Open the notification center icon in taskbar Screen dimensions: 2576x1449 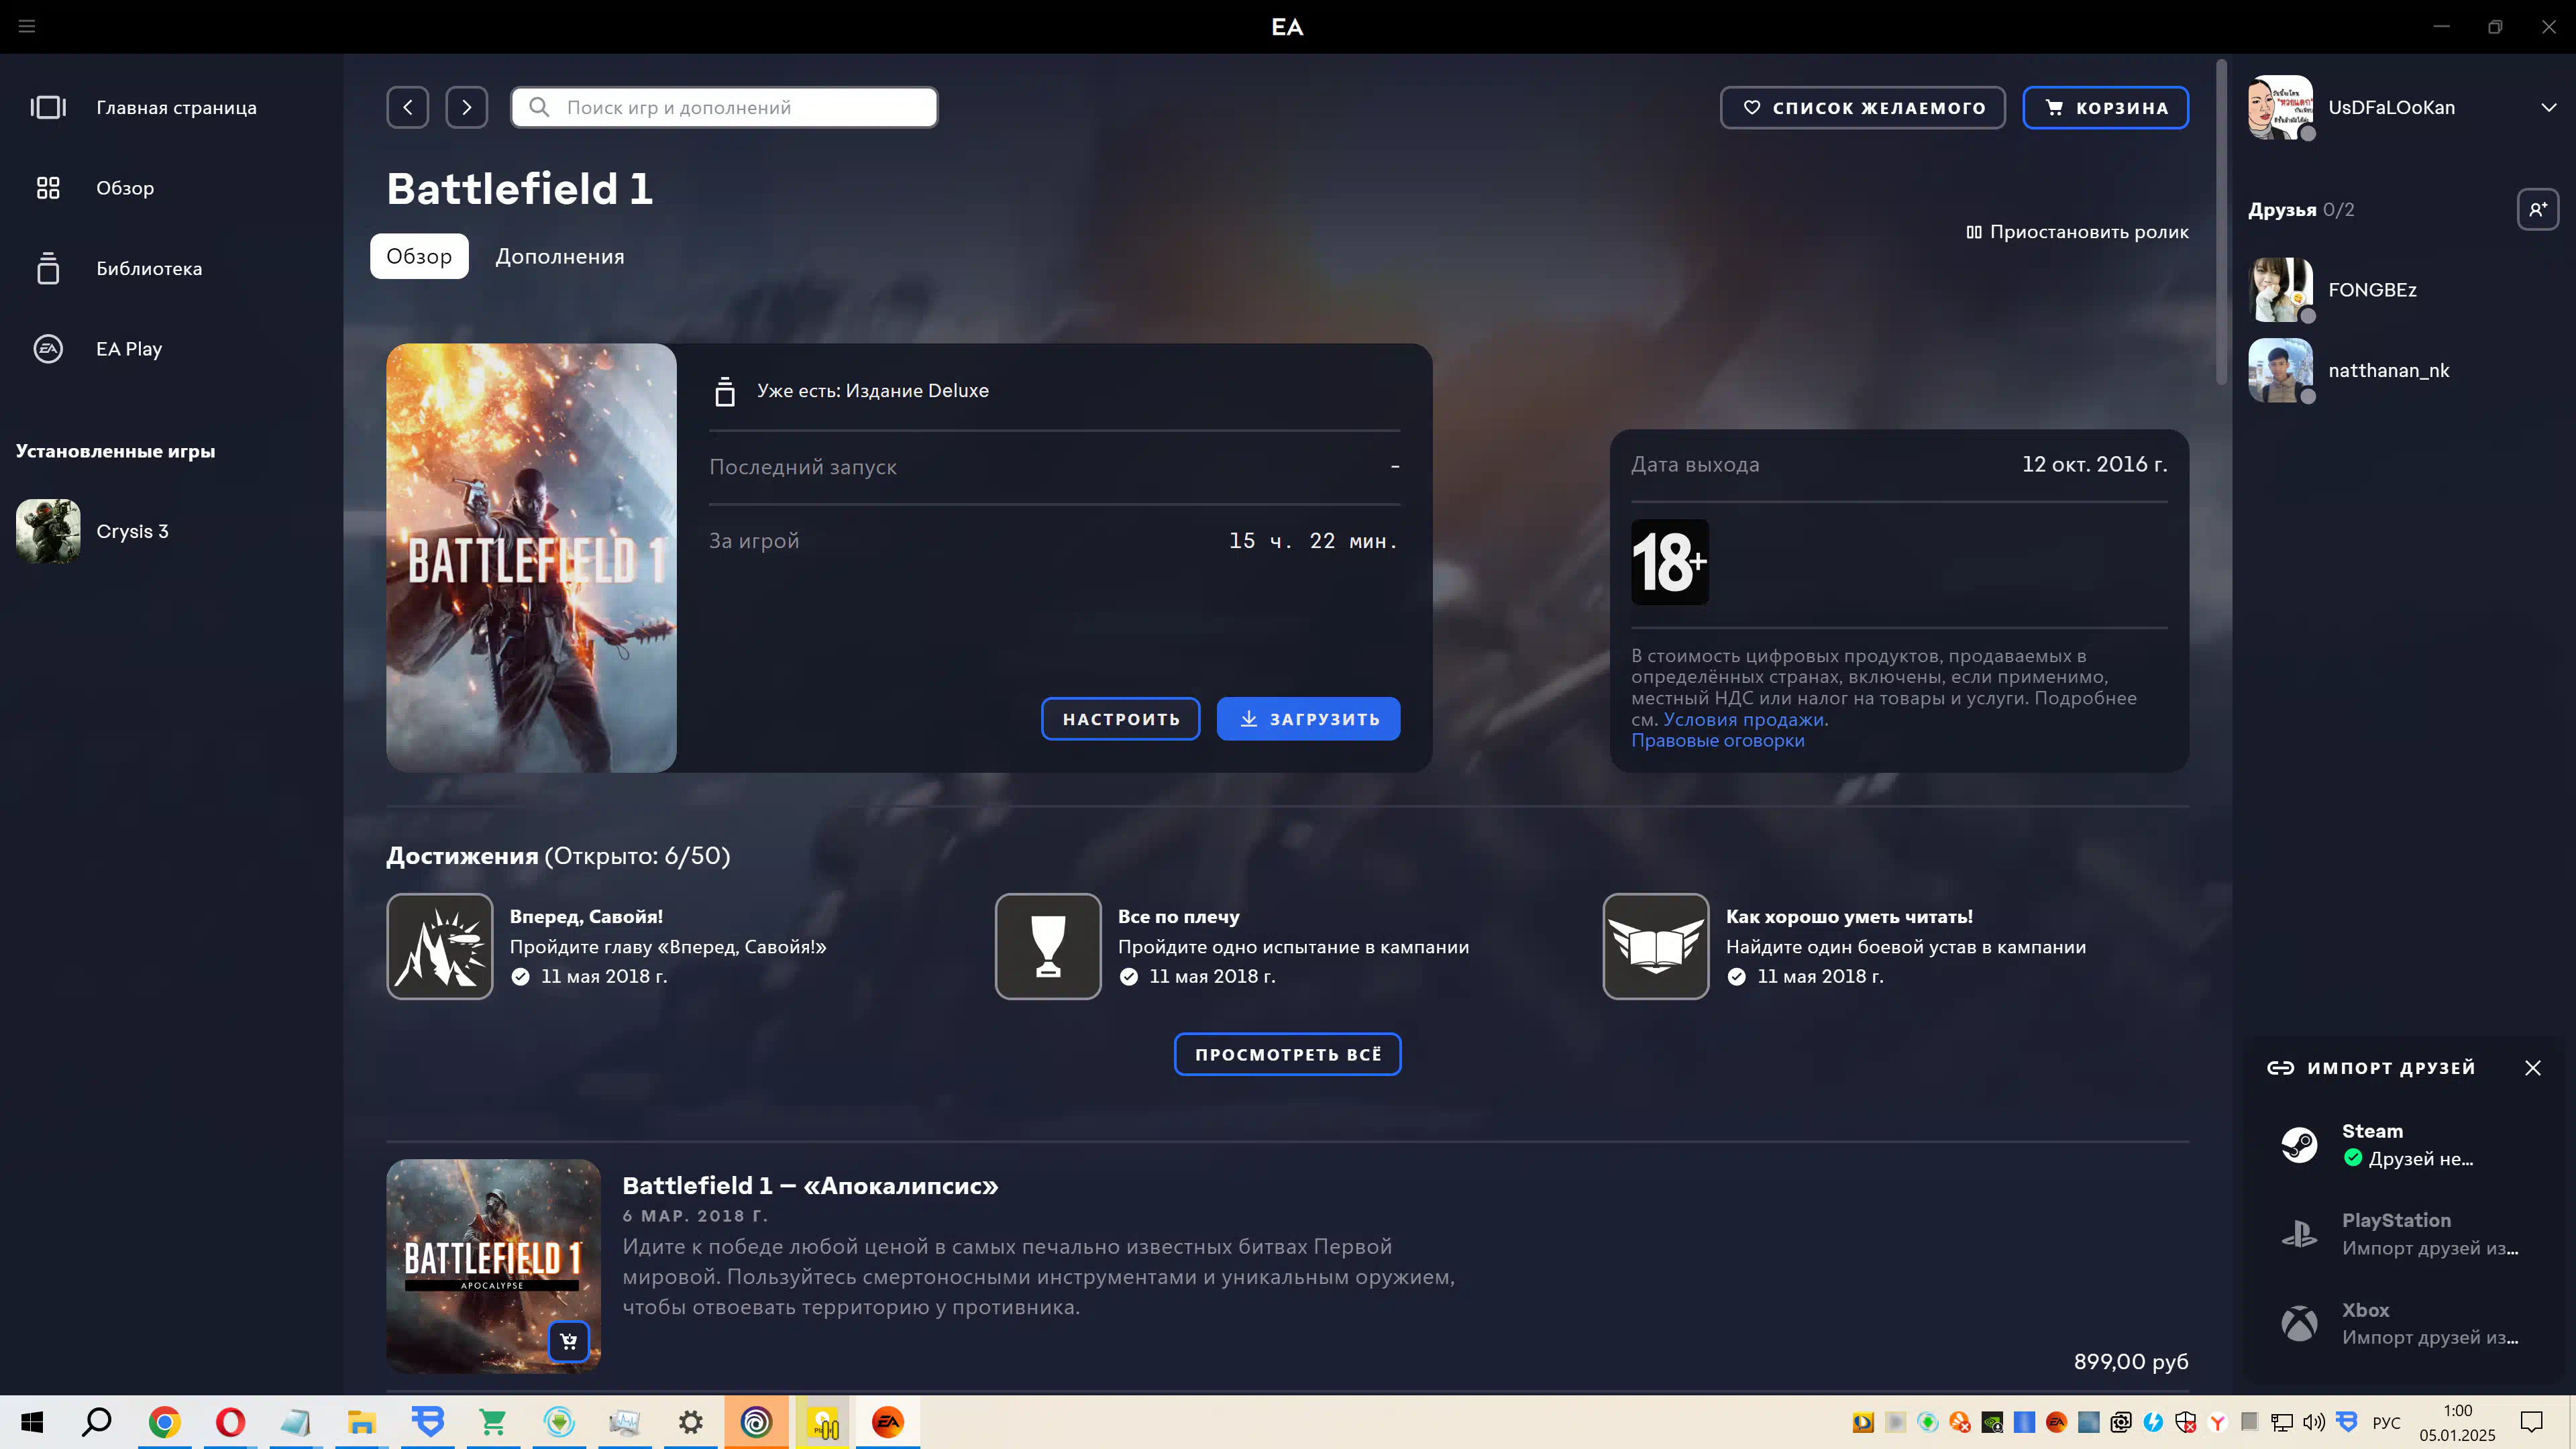(2531, 1422)
